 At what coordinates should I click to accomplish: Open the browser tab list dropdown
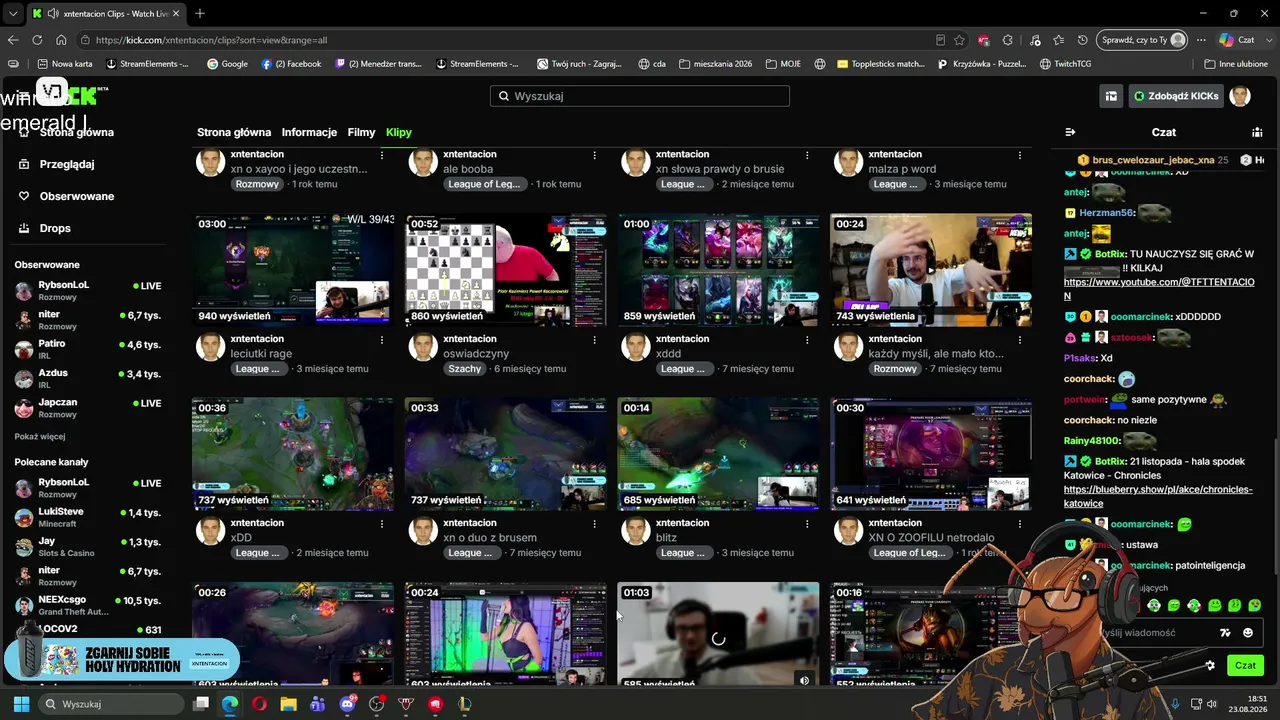(x=12, y=13)
